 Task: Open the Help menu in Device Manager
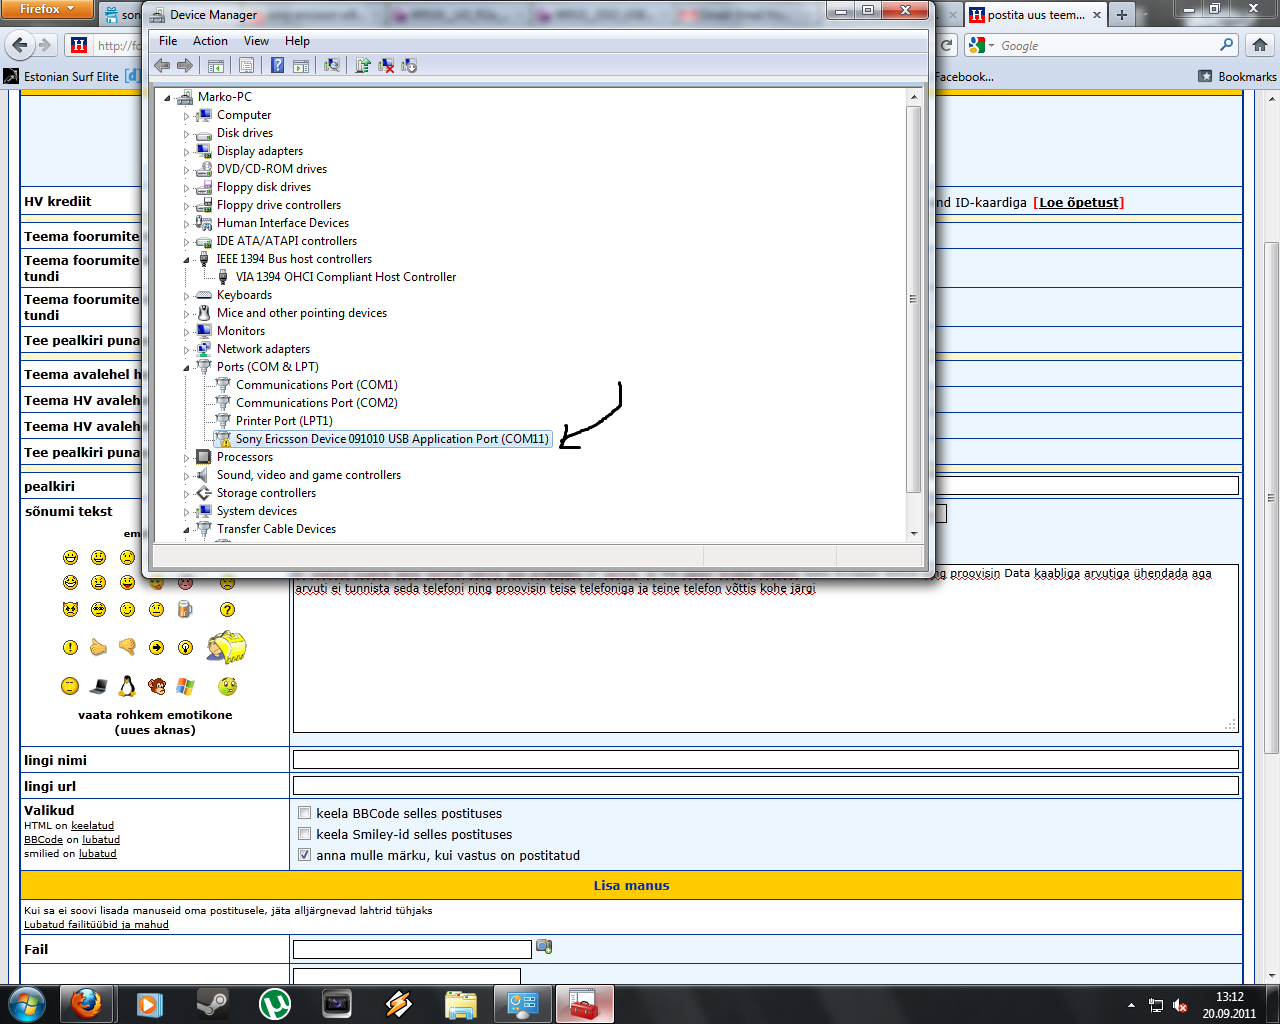coord(297,41)
